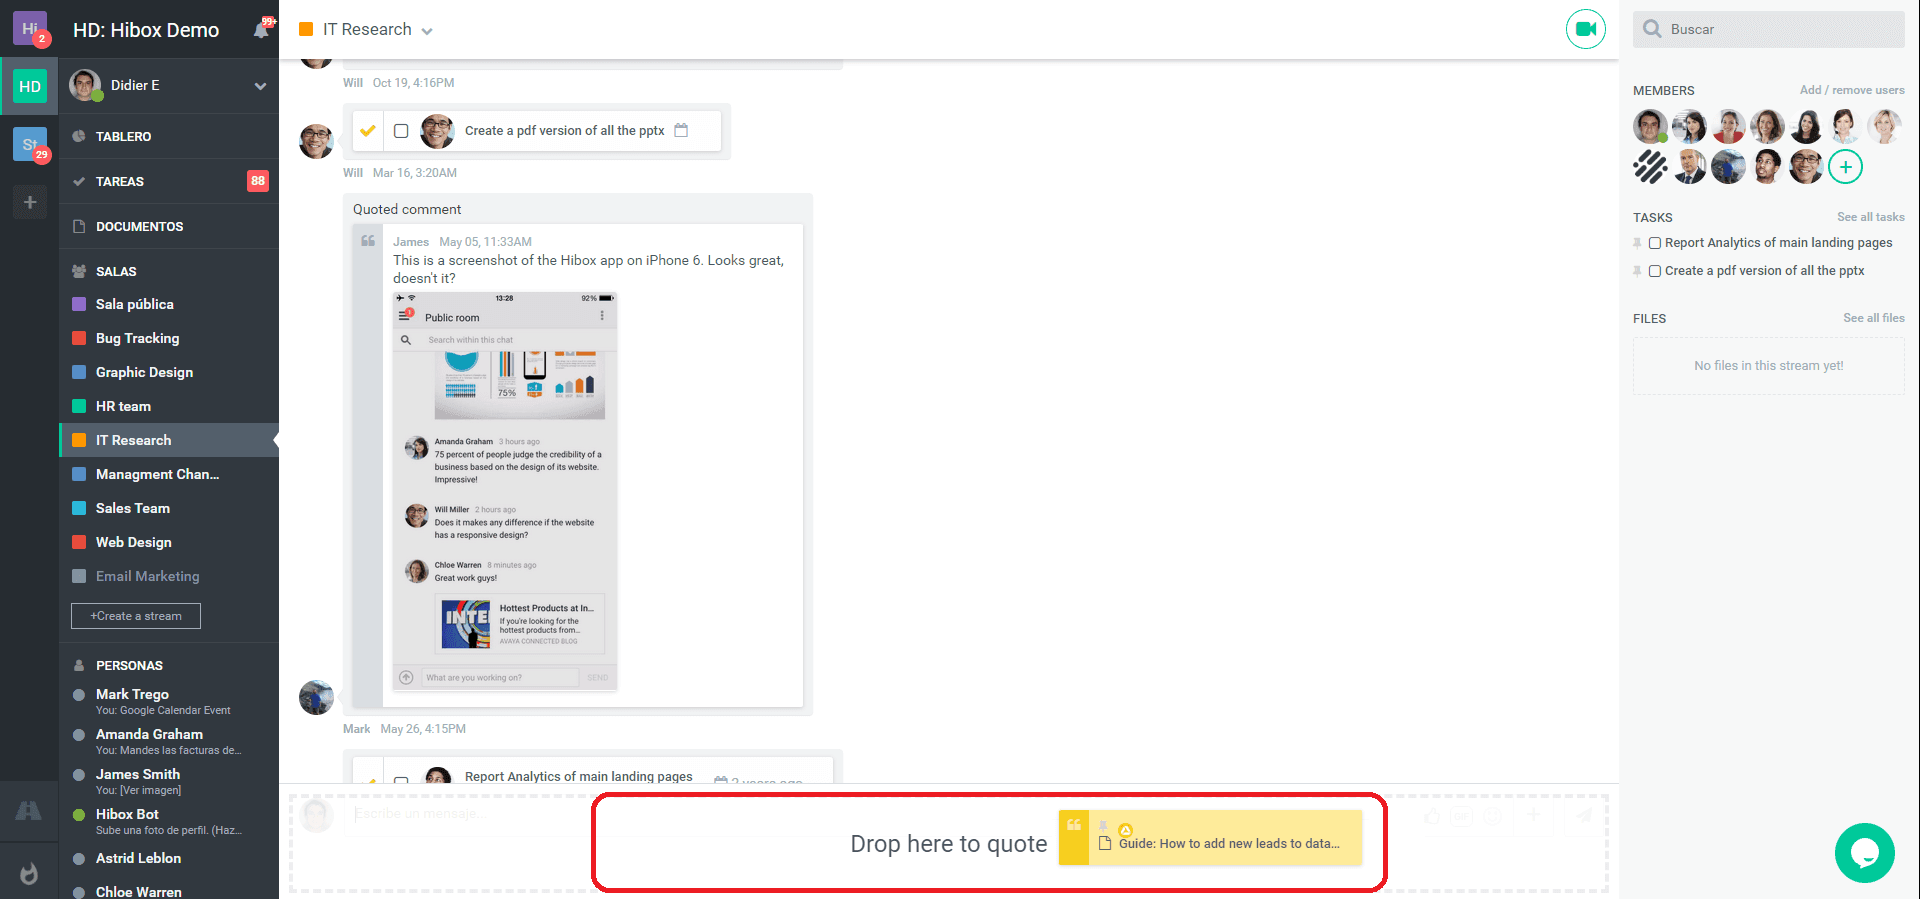Open 'Add / remove users' link

point(1851,90)
